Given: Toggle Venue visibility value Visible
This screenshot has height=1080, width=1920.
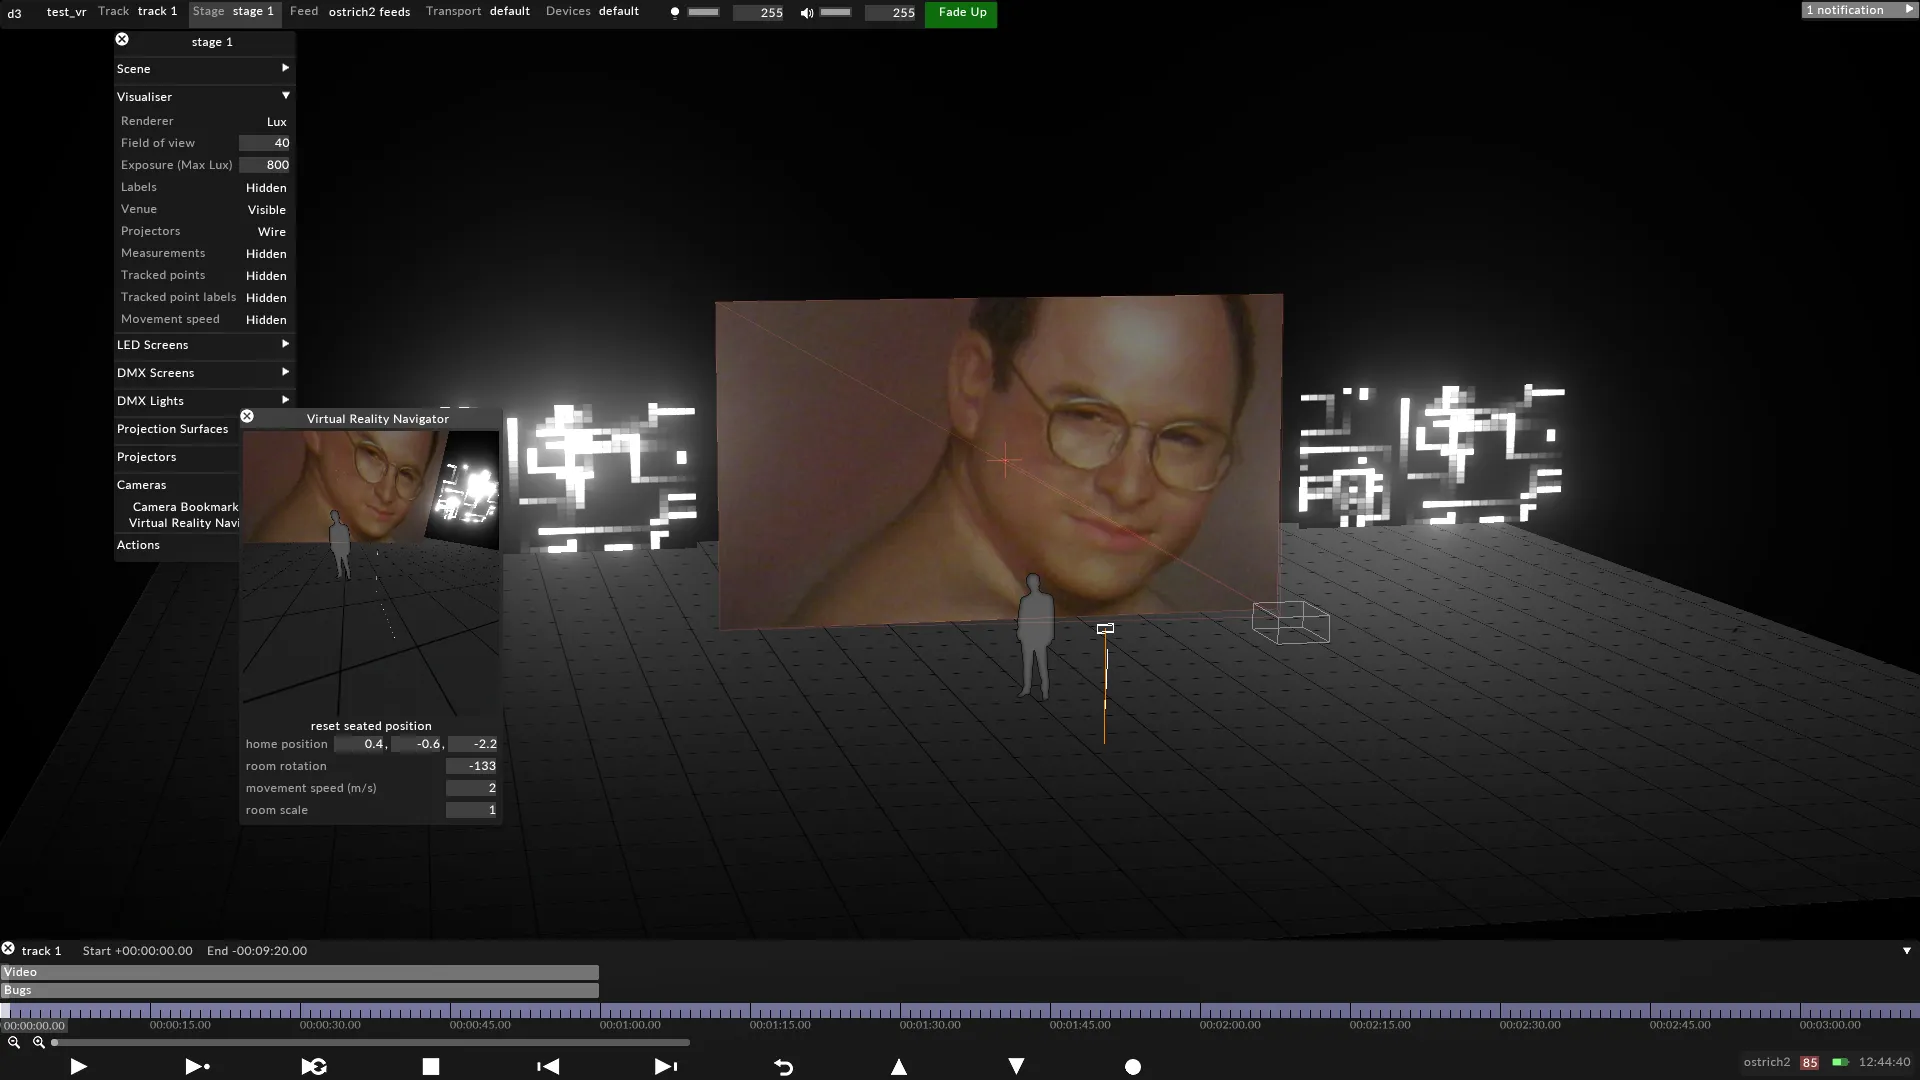Looking at the screenshot, I should 266,210.
